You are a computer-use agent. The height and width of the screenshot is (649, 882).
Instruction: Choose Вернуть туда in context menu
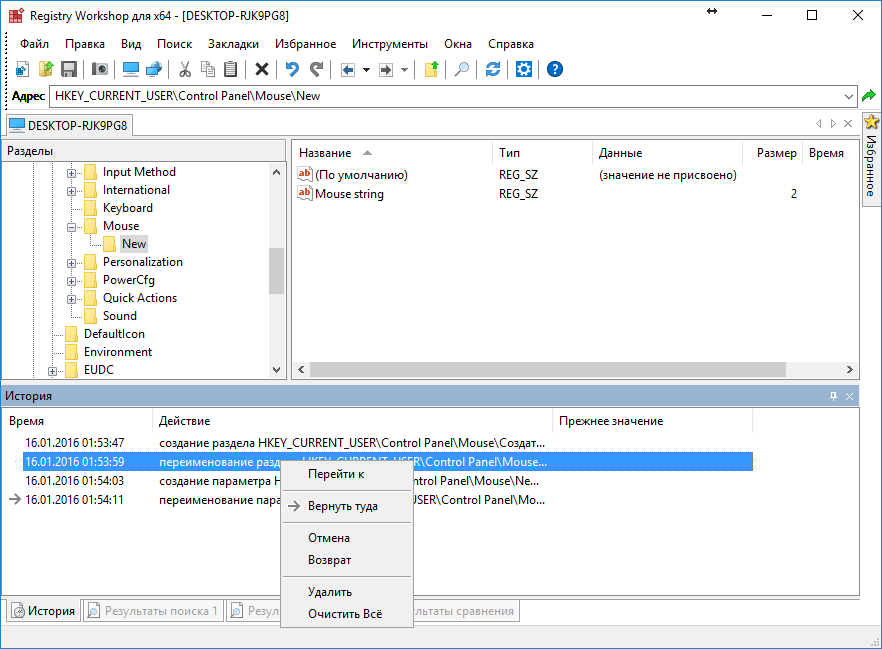(x=347, y=506)
